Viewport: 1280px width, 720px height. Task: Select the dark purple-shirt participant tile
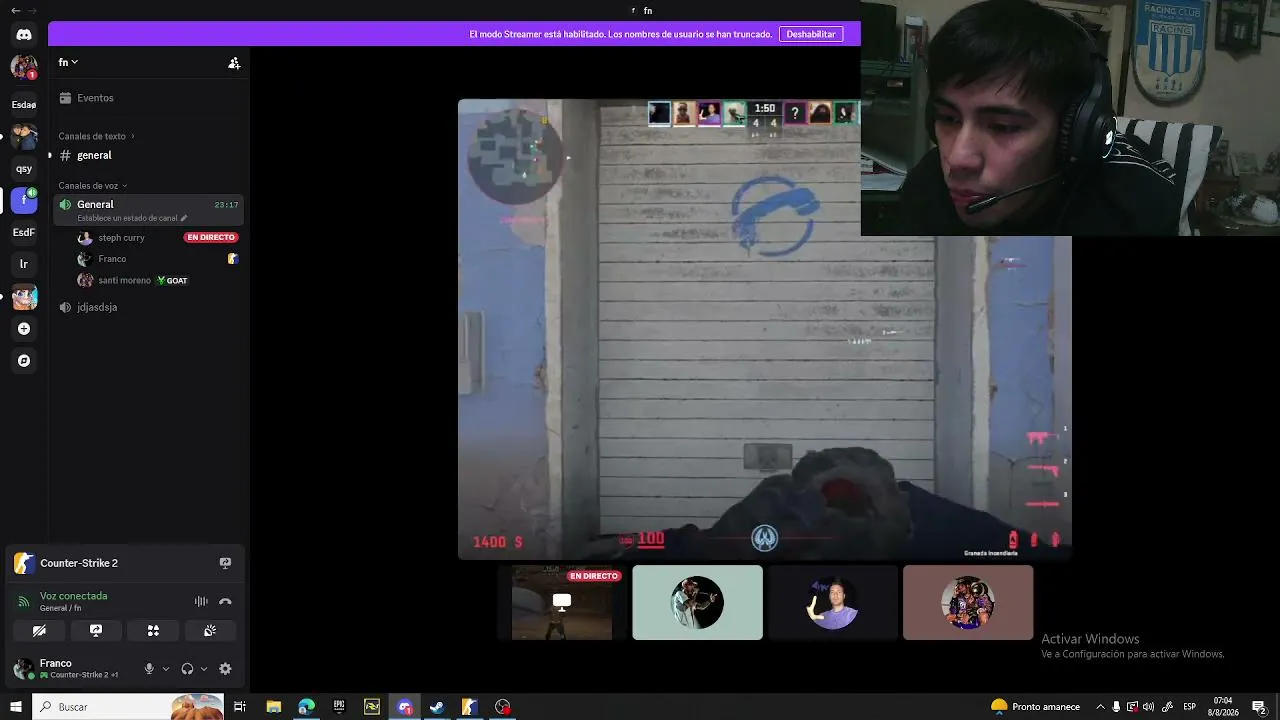click(833, 603)
